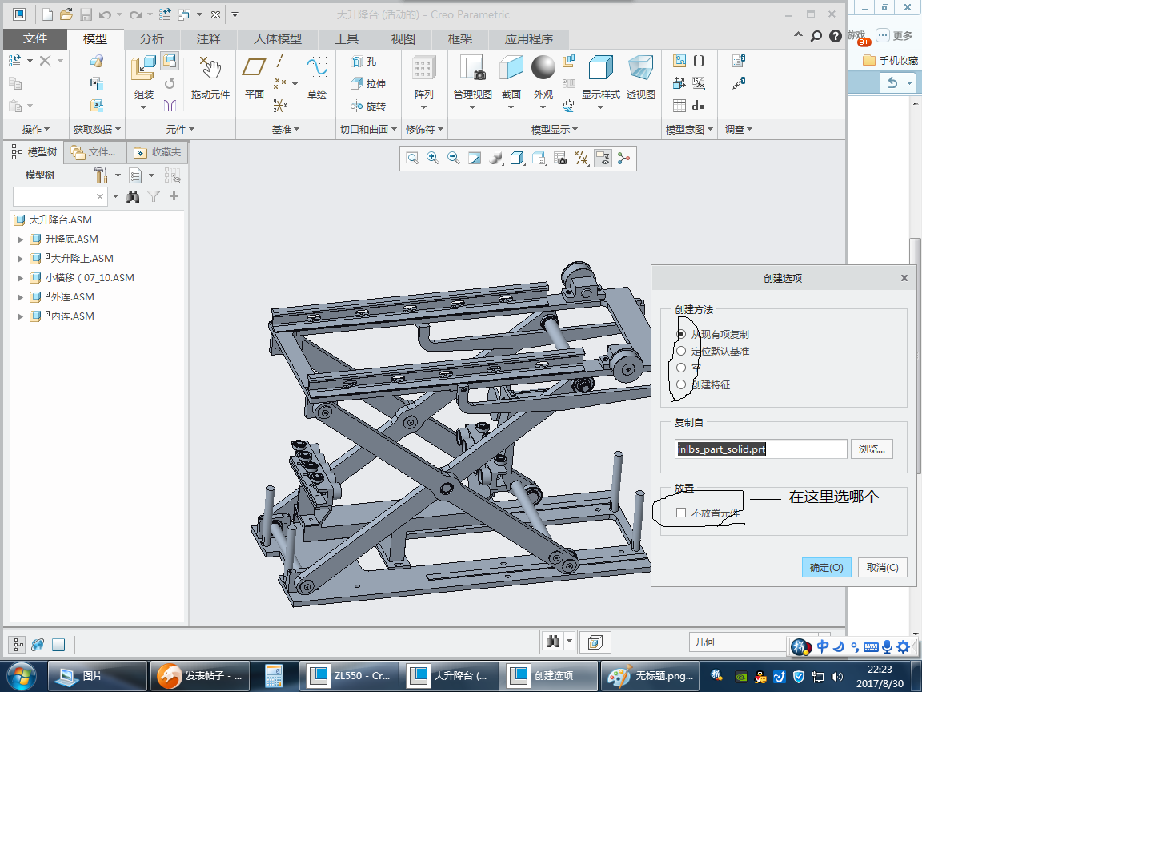Open 获取数据 group dropdown
1152x864 pixels.
[x=97, y=129]
